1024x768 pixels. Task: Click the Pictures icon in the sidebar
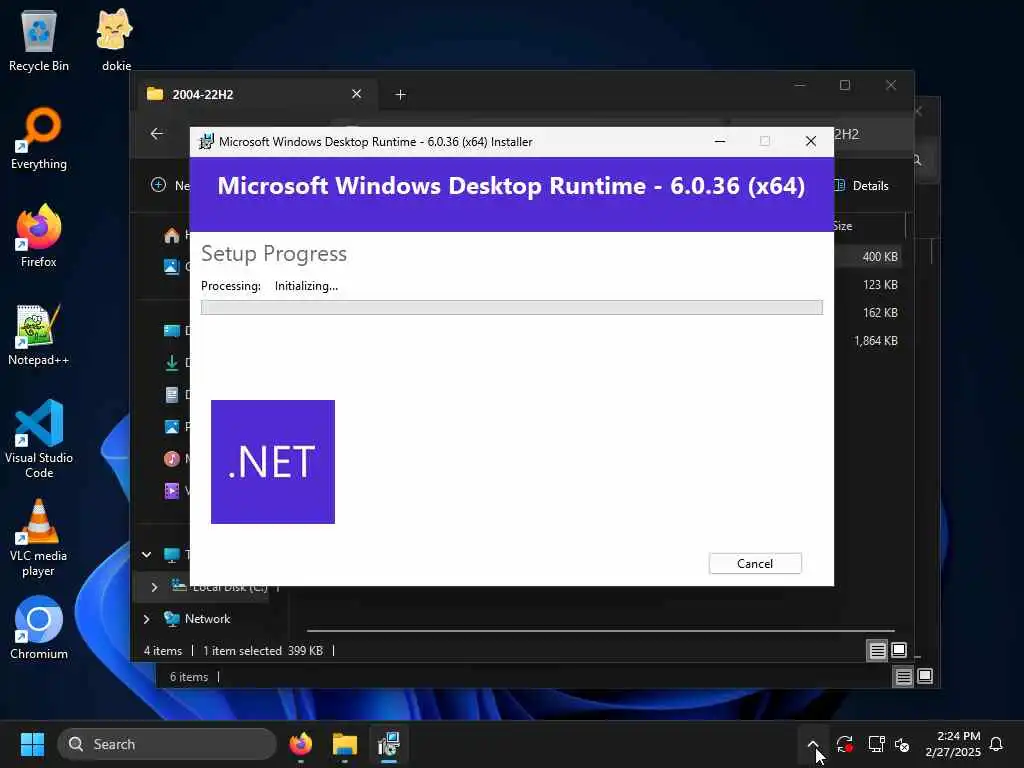click(x=172, y=426)
